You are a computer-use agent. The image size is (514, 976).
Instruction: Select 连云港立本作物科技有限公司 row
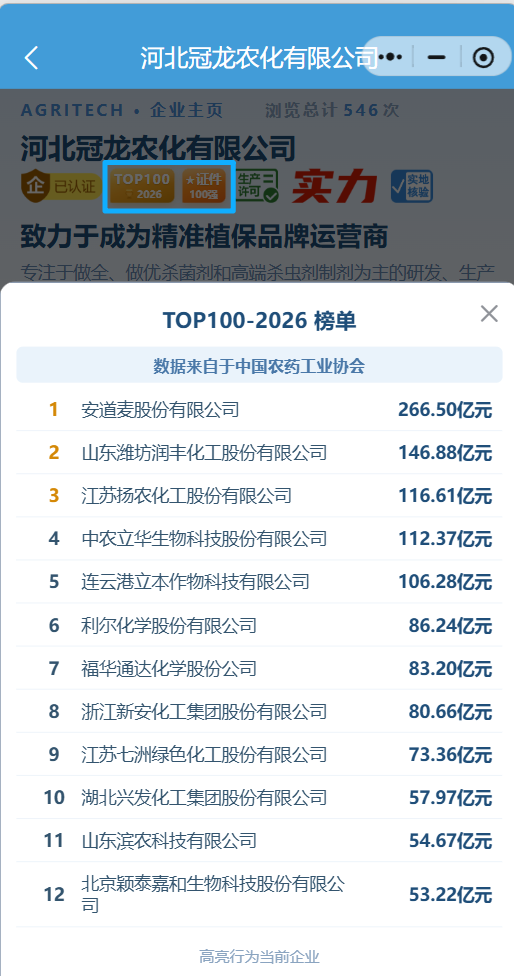(x=259, y=582)
